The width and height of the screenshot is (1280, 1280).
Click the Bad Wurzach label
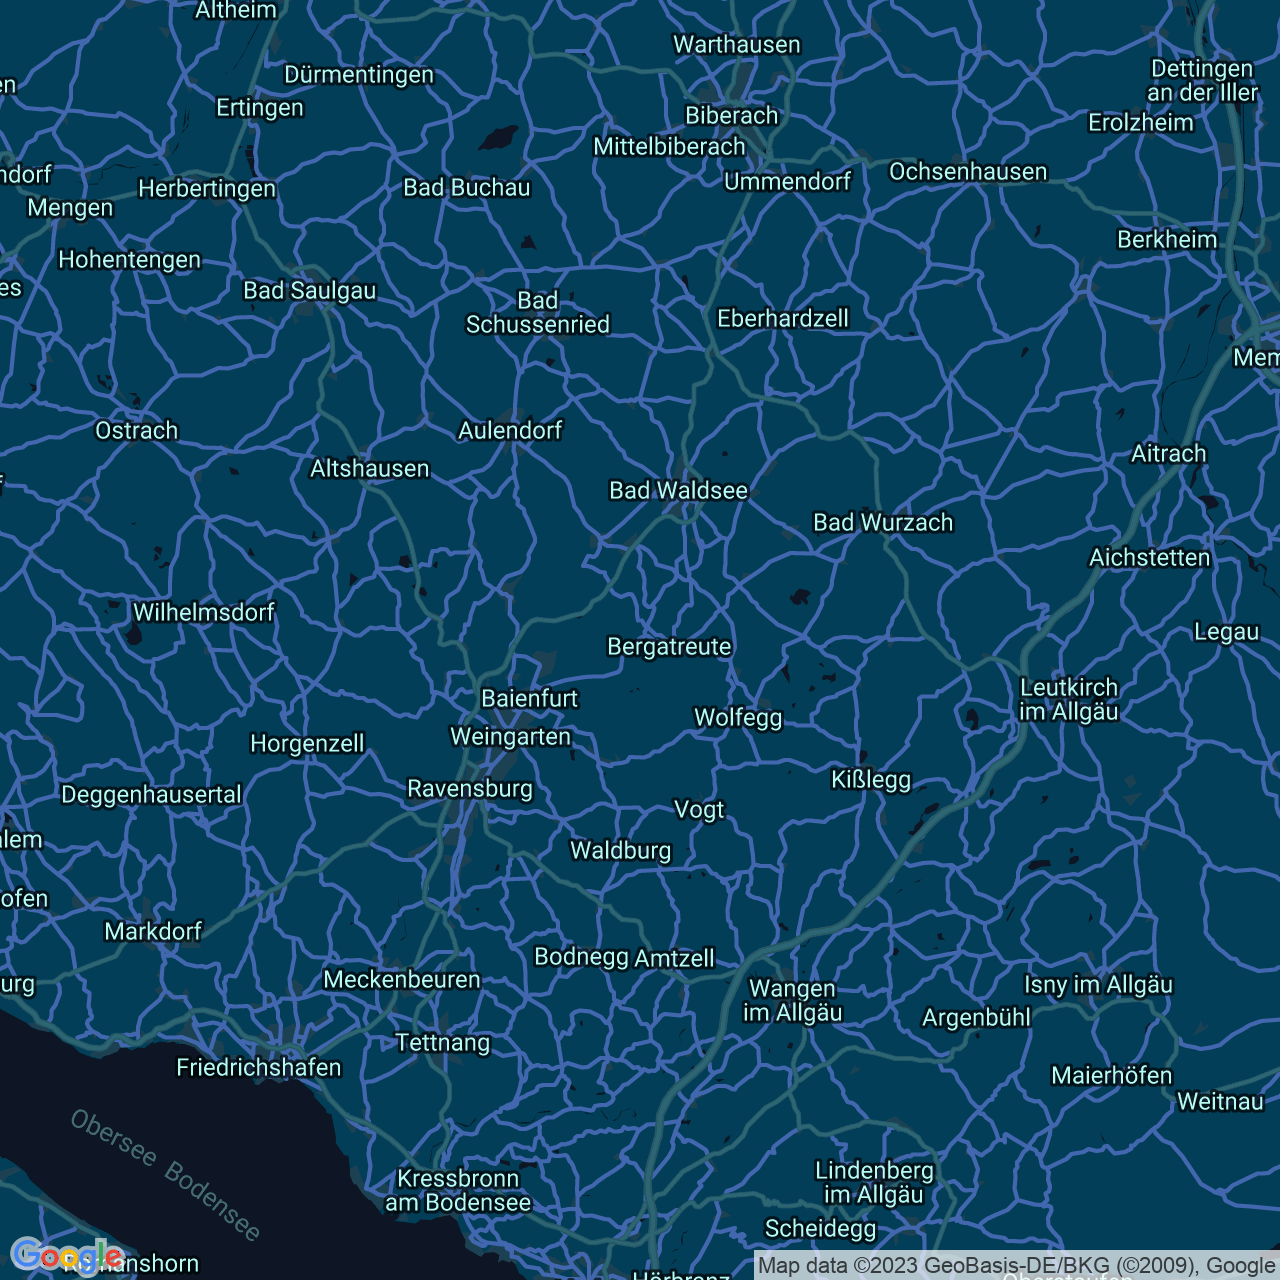click(x=883, y=523)
